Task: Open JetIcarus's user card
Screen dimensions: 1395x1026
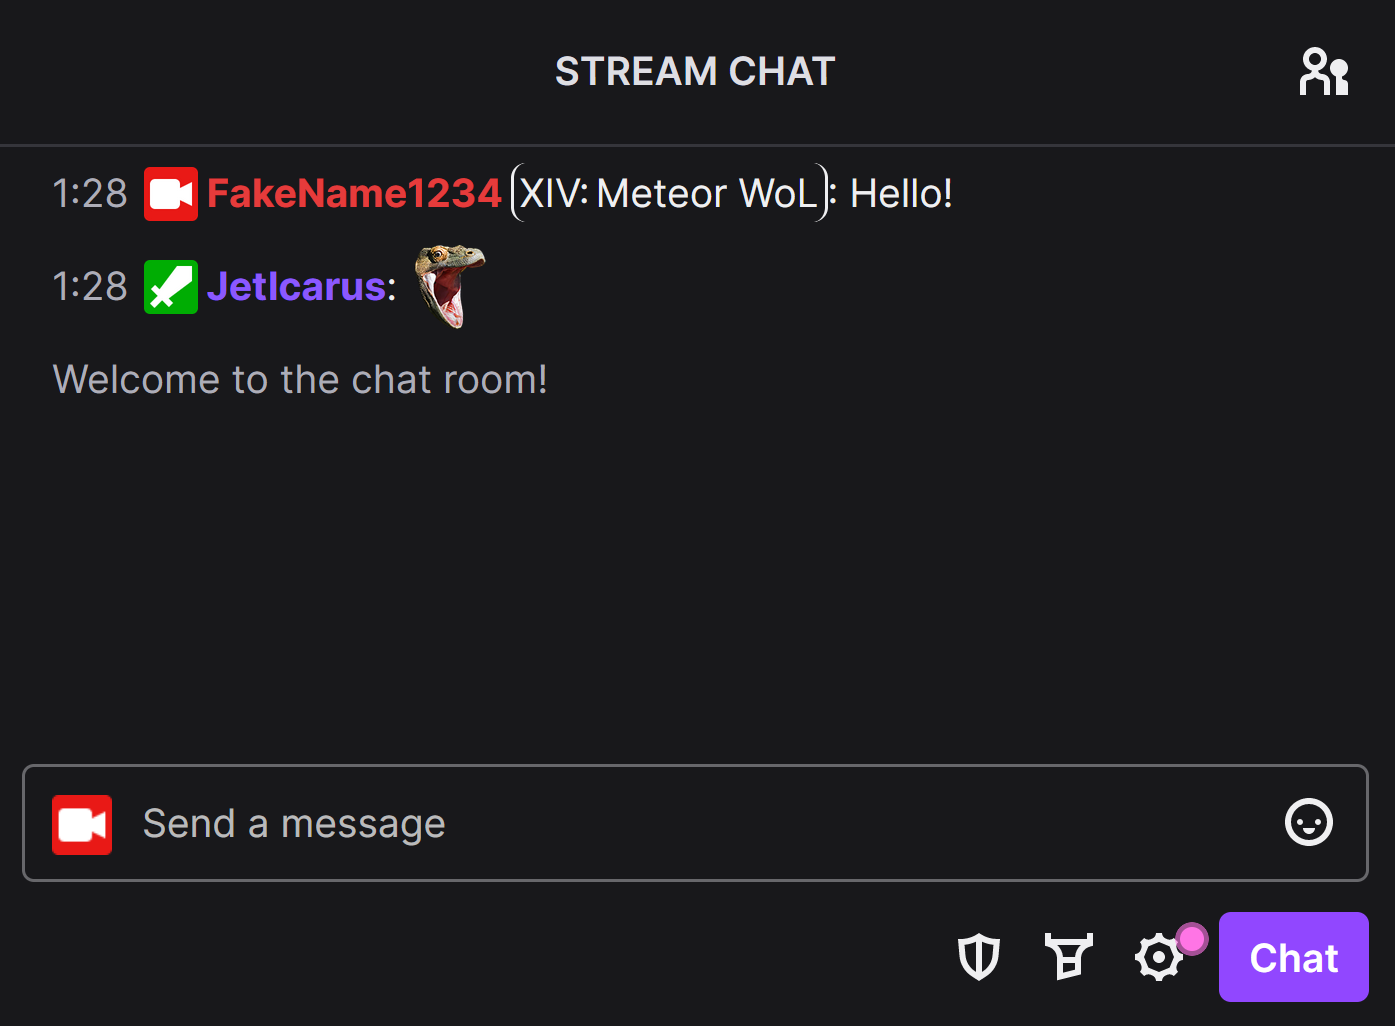Action: (x=297, y=287)
